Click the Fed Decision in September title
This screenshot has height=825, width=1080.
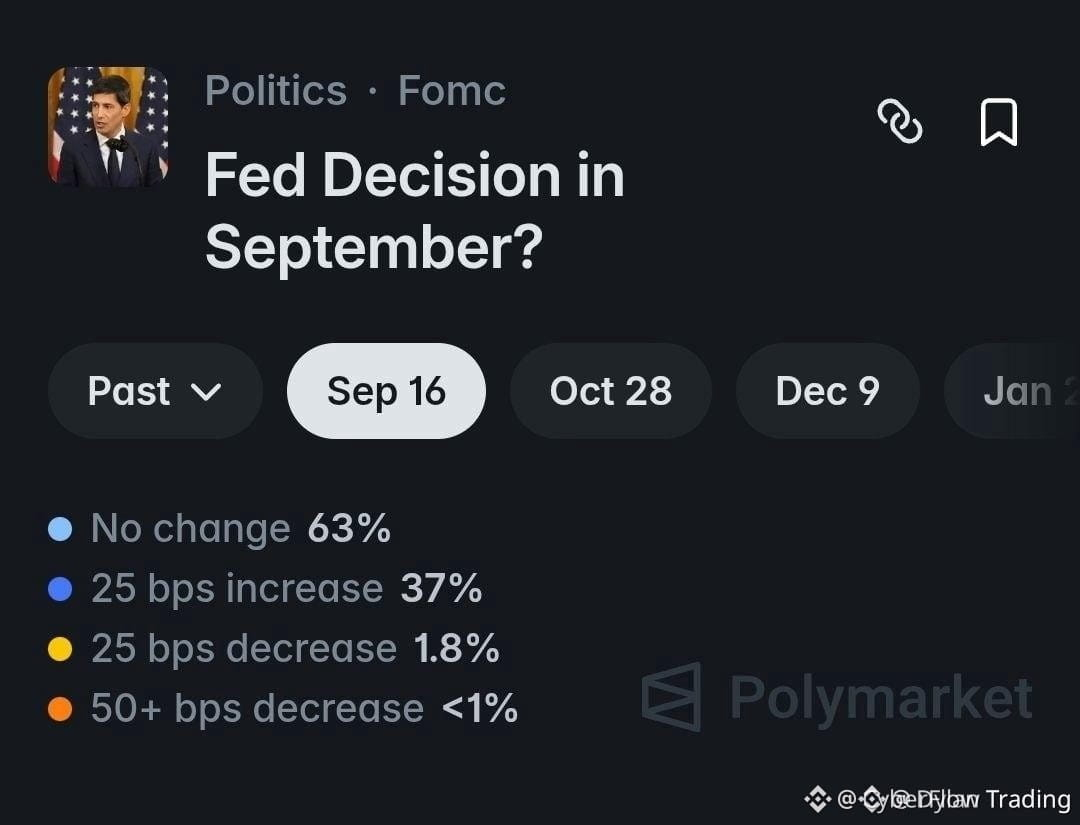[415, 211]
